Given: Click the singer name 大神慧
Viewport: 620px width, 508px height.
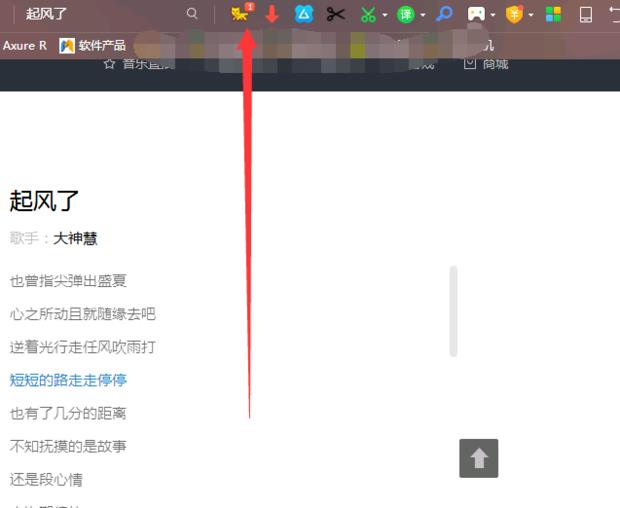Looking at the screenshot, I should (75, 238).
